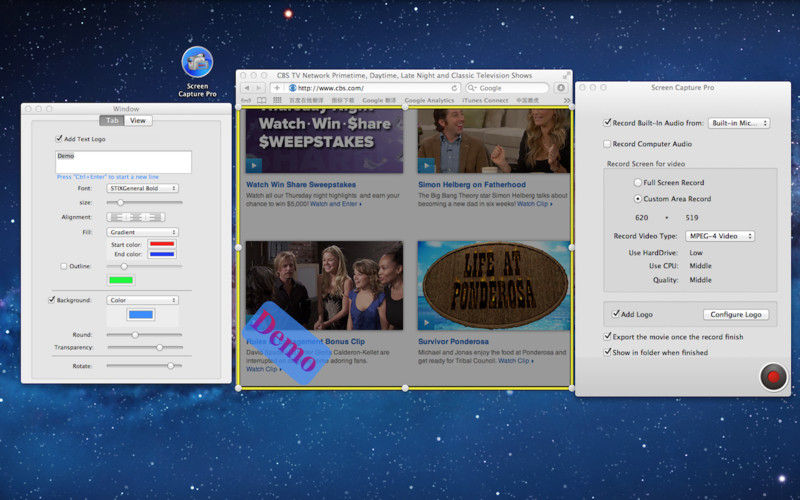
Task: Click the add bookmark plus button in Safari
Action: pyautogui.click(x=277, y=88)
